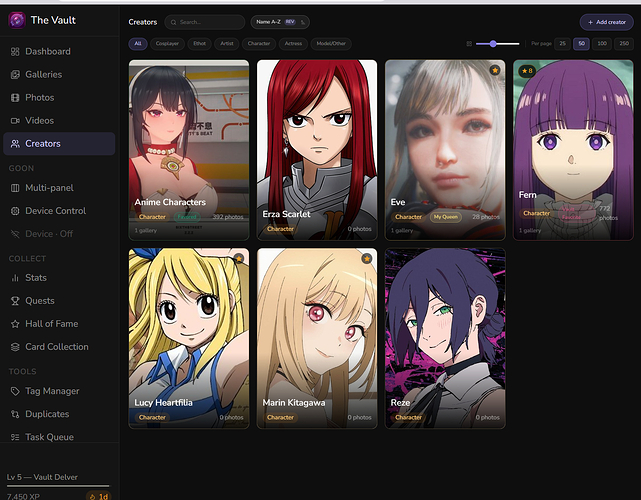641x500 pixels.
Task: Open the Dashboard icon in sidebar
Action: click(x=15, y=52)
